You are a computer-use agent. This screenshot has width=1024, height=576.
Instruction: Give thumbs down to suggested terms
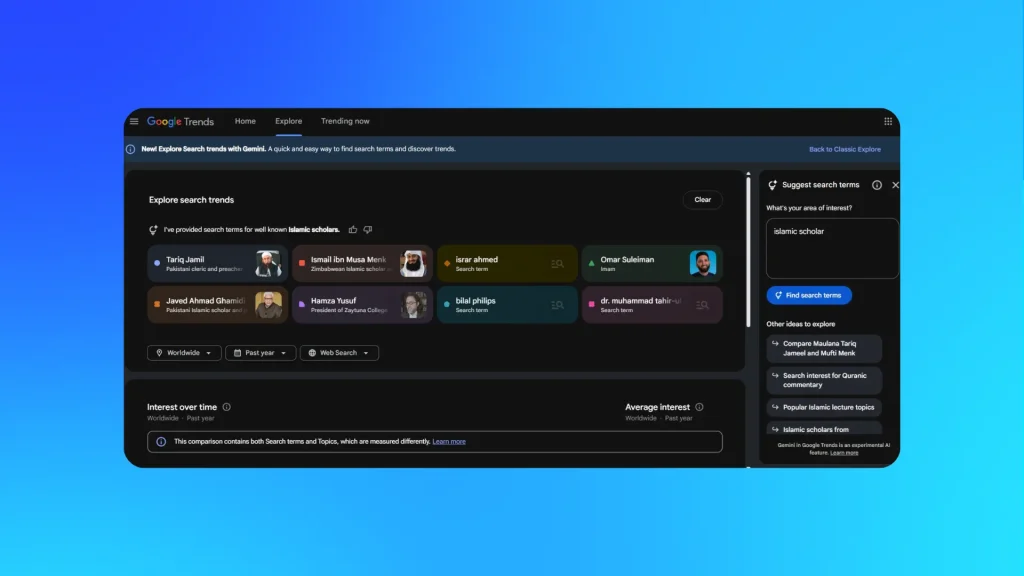(368, 230)
